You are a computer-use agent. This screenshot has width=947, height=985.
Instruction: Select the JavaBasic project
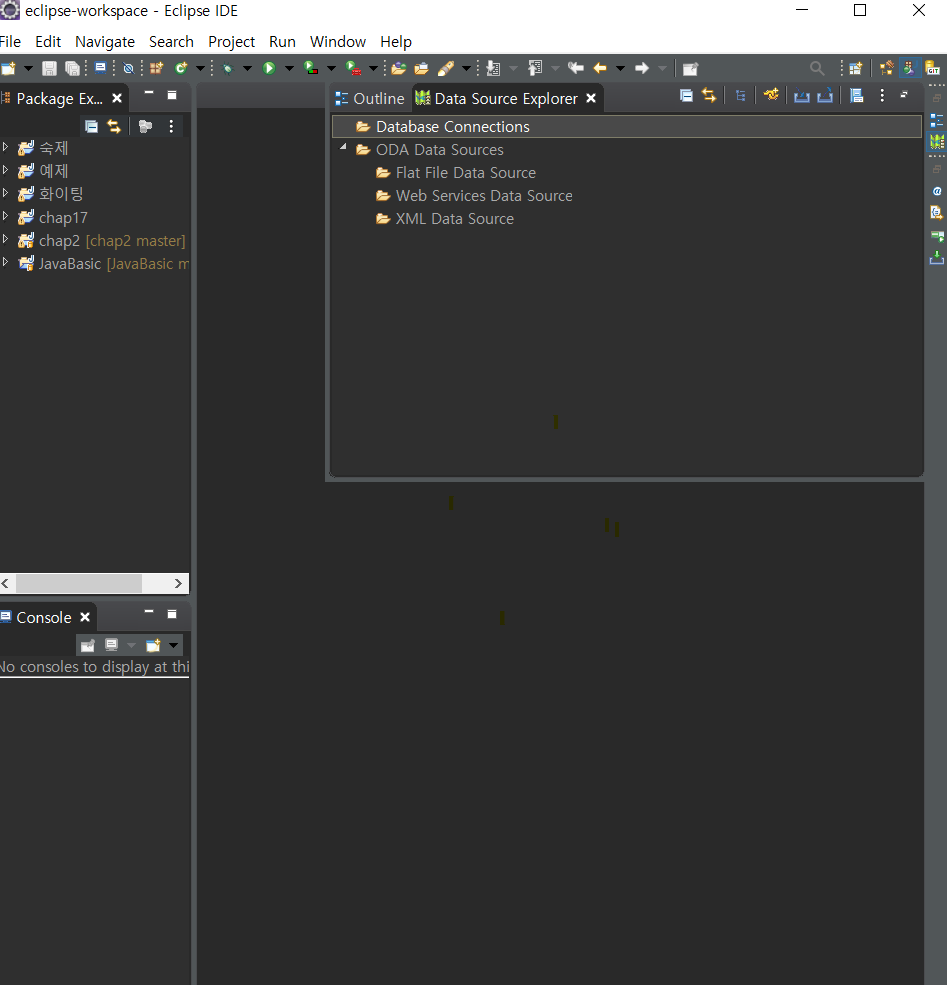click(104, 264)
